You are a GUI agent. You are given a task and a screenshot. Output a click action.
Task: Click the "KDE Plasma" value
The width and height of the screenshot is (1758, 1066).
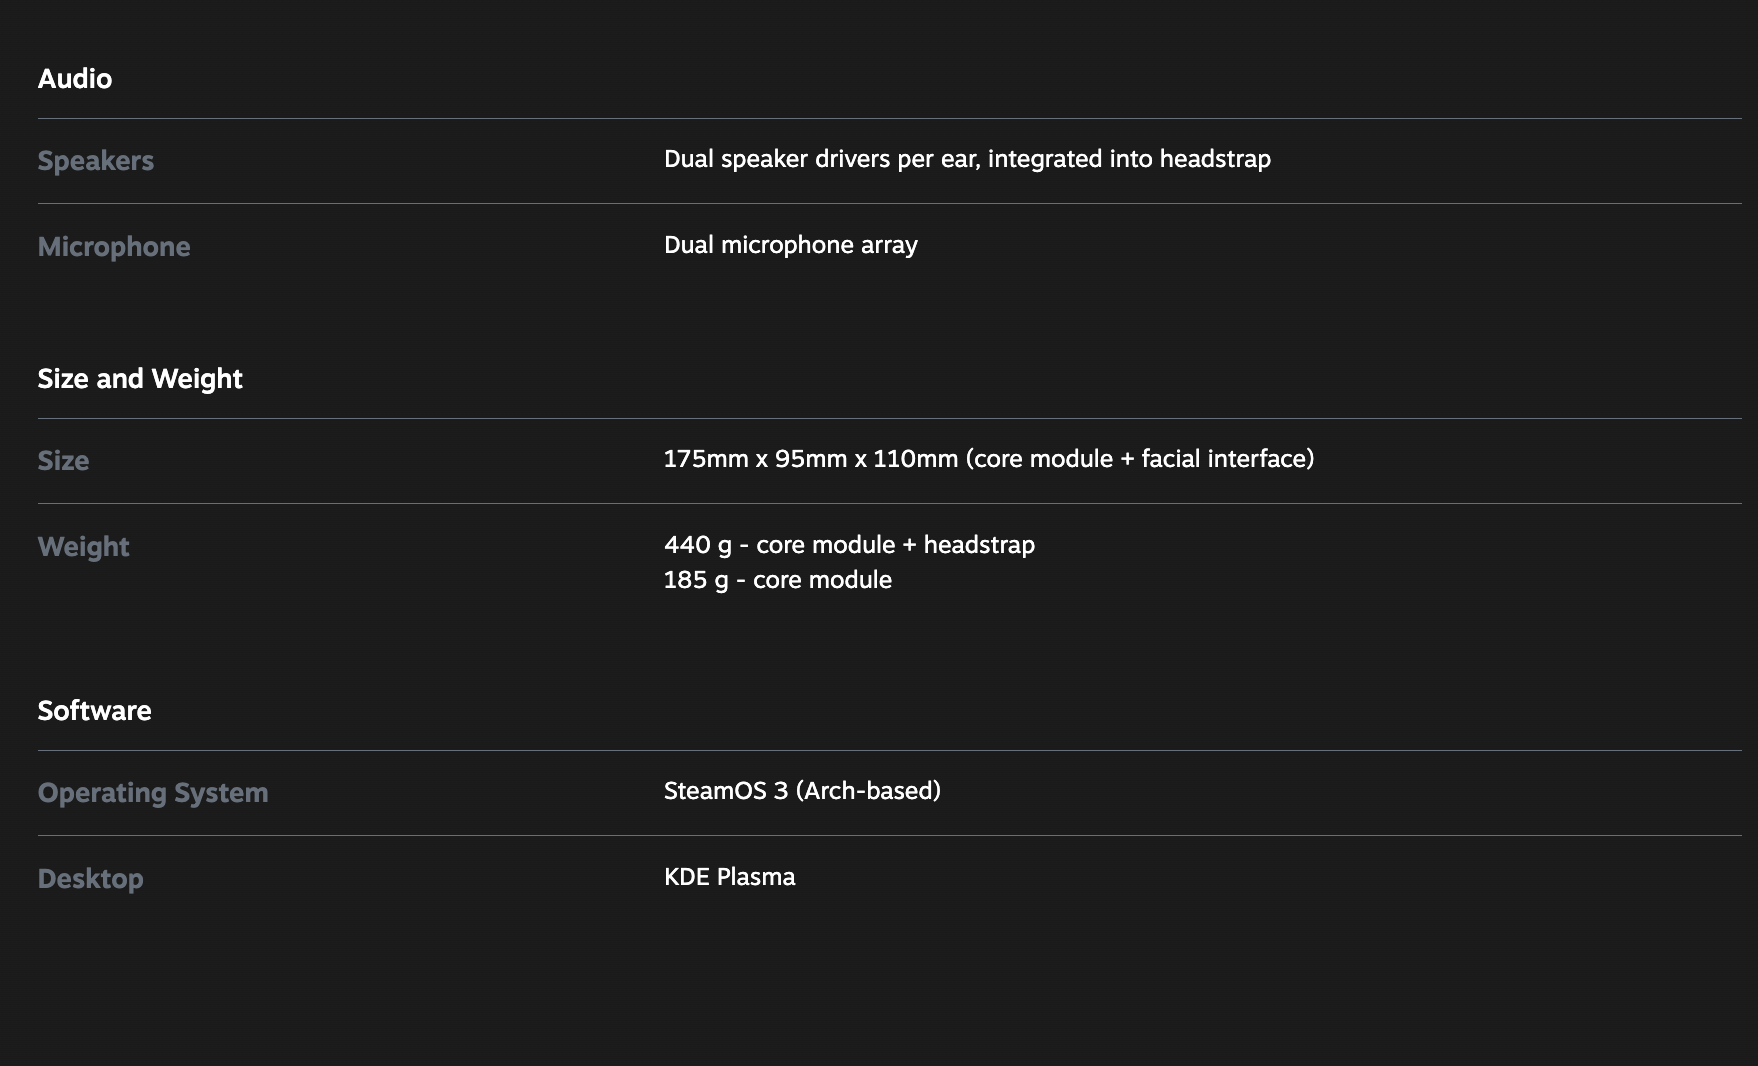click(729, 877)
